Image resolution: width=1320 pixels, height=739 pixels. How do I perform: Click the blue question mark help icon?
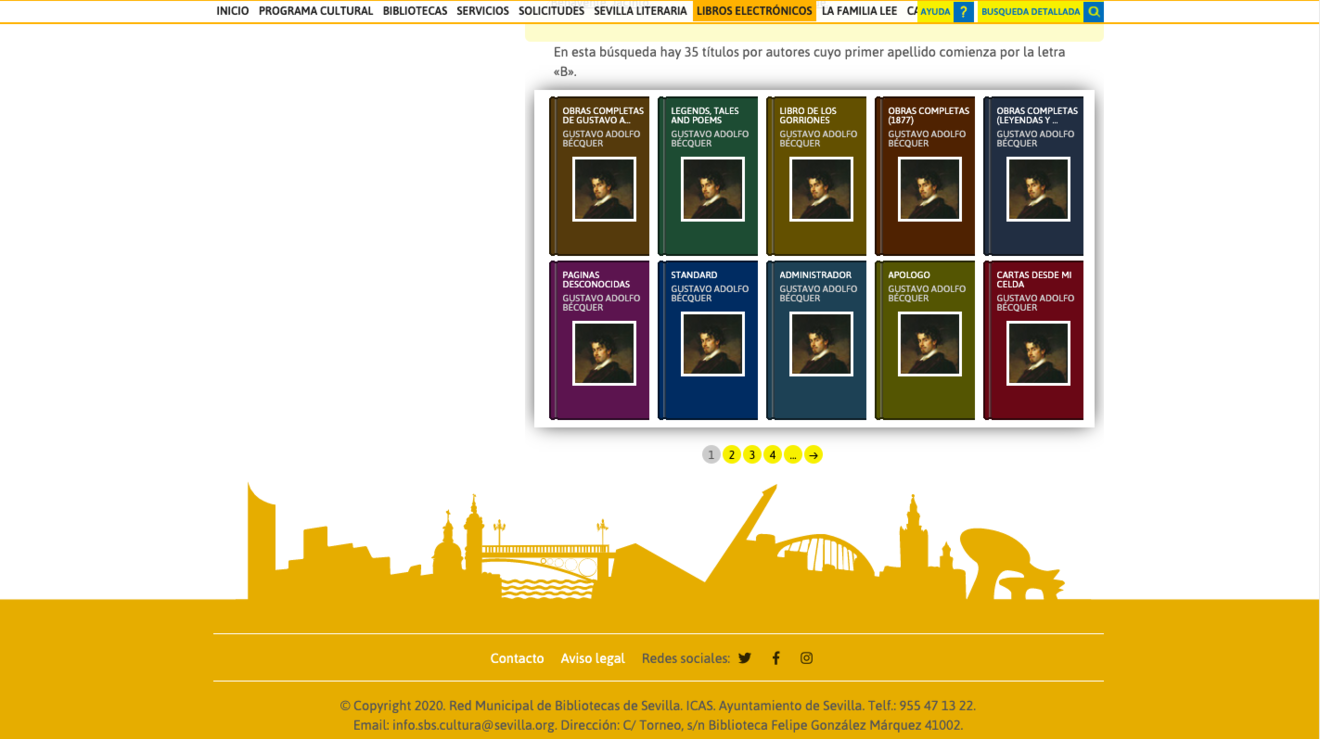tap(963, 12)
